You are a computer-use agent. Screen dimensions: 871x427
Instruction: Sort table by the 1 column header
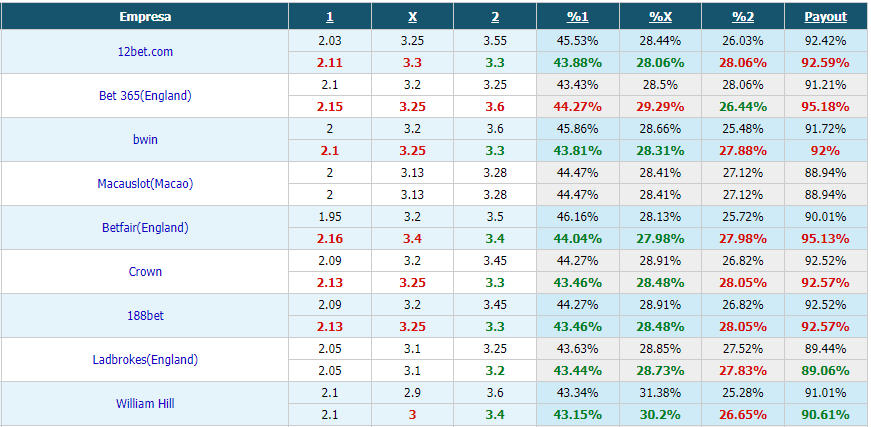(329, 17)
